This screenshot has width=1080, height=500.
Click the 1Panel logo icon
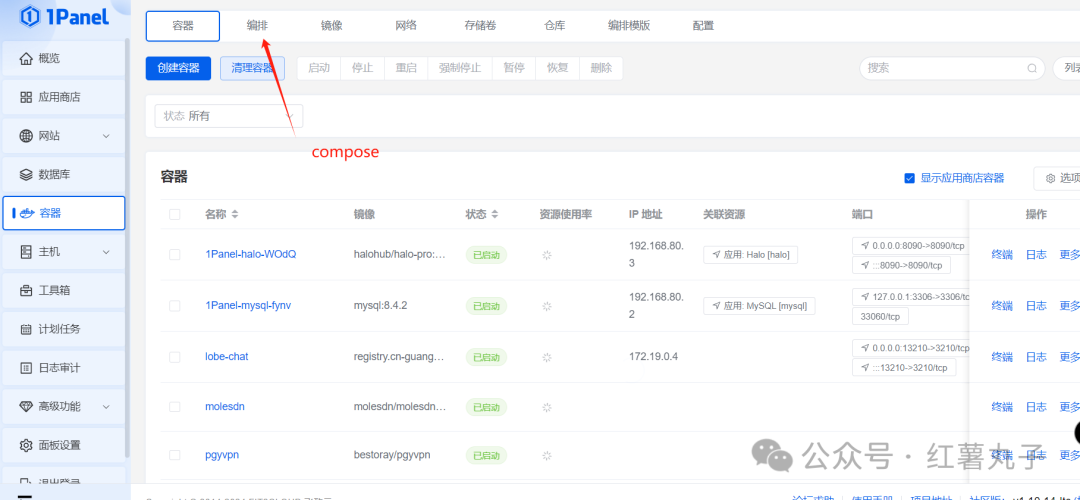point(30,16)
